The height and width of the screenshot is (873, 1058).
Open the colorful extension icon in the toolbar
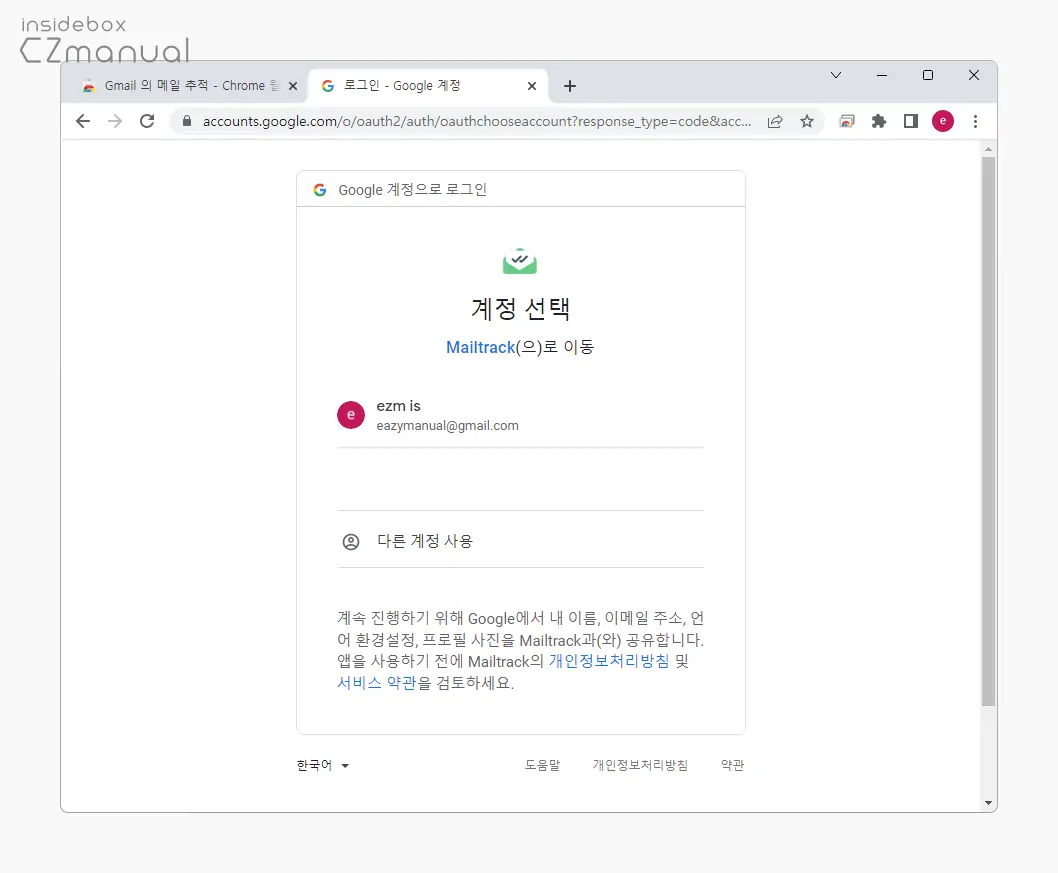(x=847, y=121)
